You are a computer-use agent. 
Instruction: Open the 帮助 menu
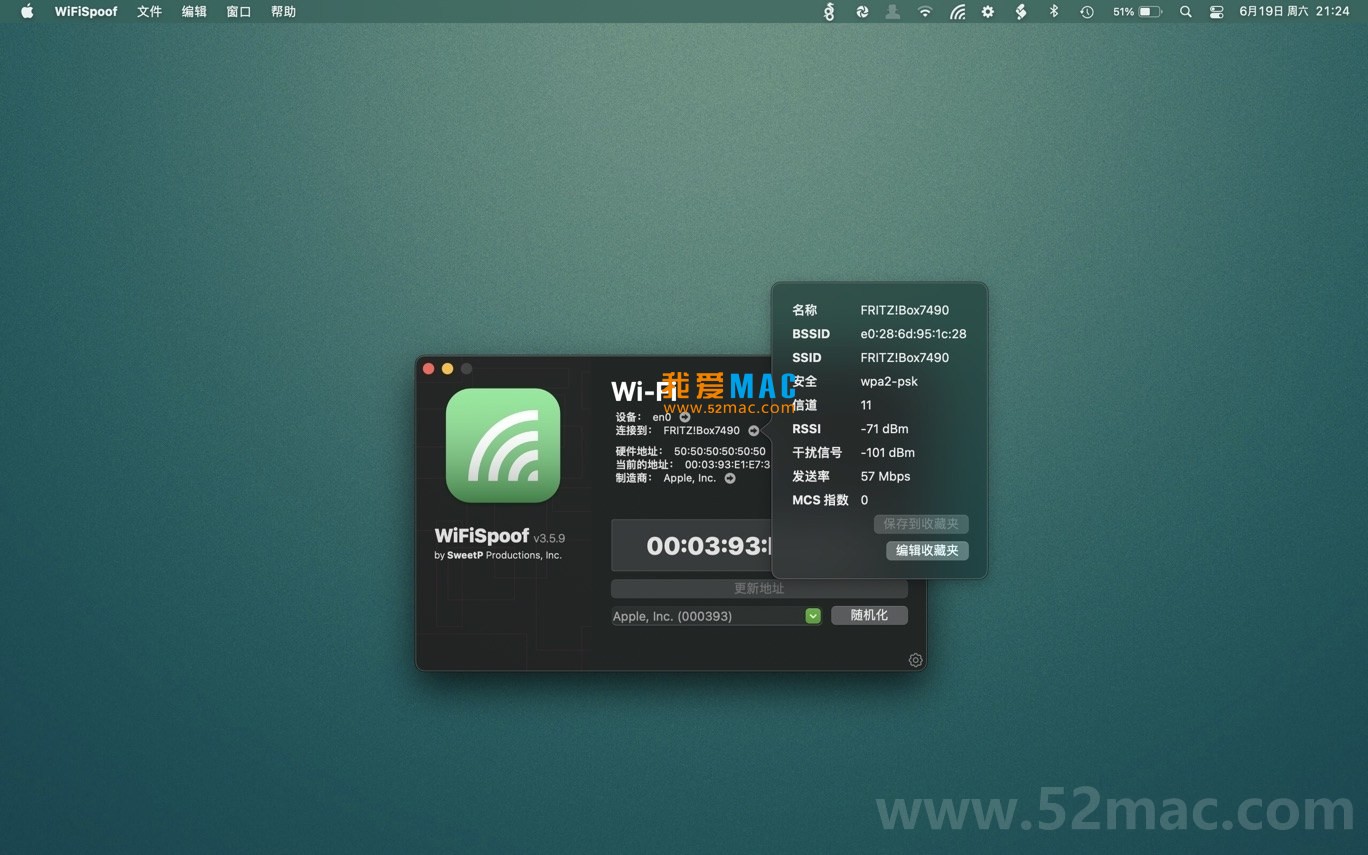coord(283,12)
